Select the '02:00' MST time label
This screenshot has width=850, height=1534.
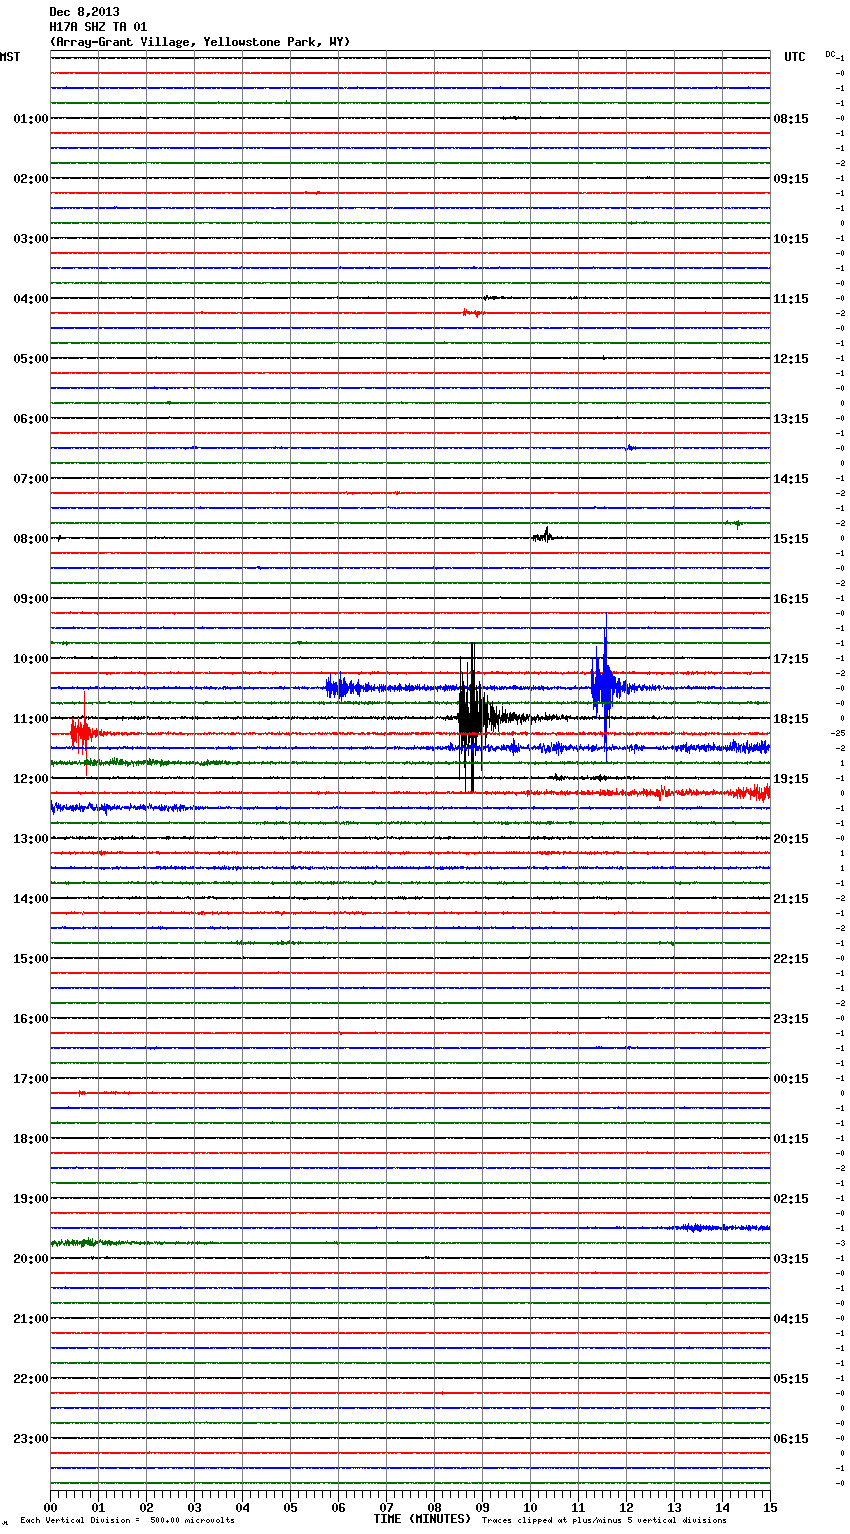31,179
